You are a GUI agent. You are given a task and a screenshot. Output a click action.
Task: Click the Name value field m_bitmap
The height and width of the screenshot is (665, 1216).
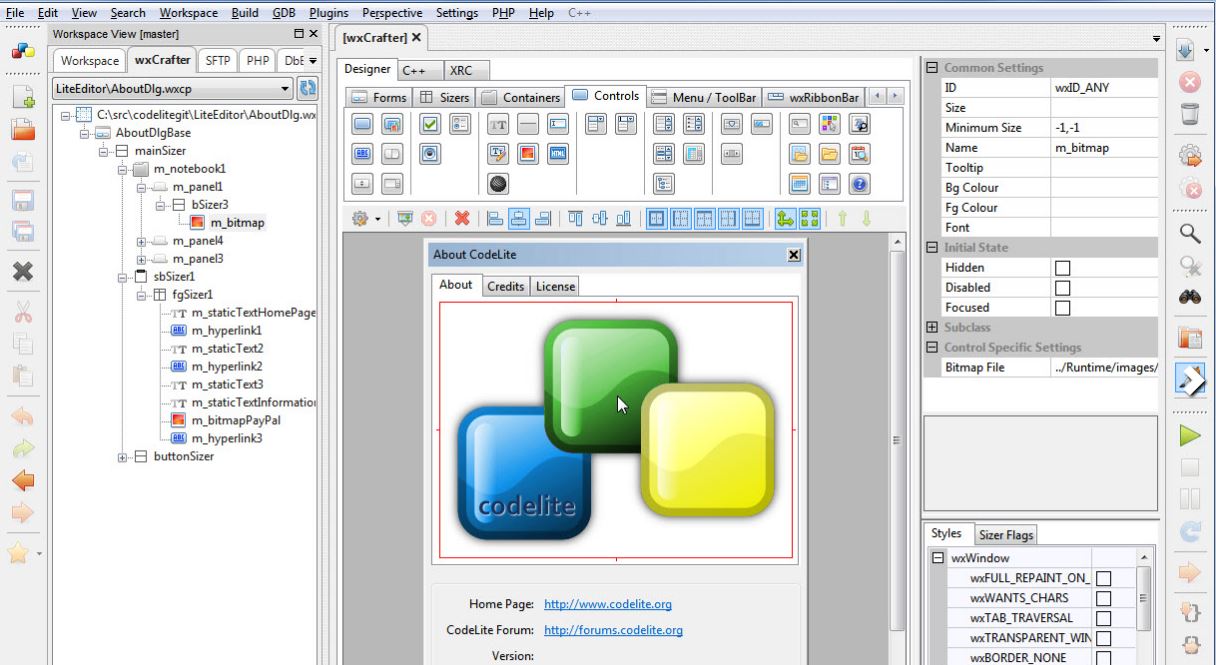[x=1104, y=148]
